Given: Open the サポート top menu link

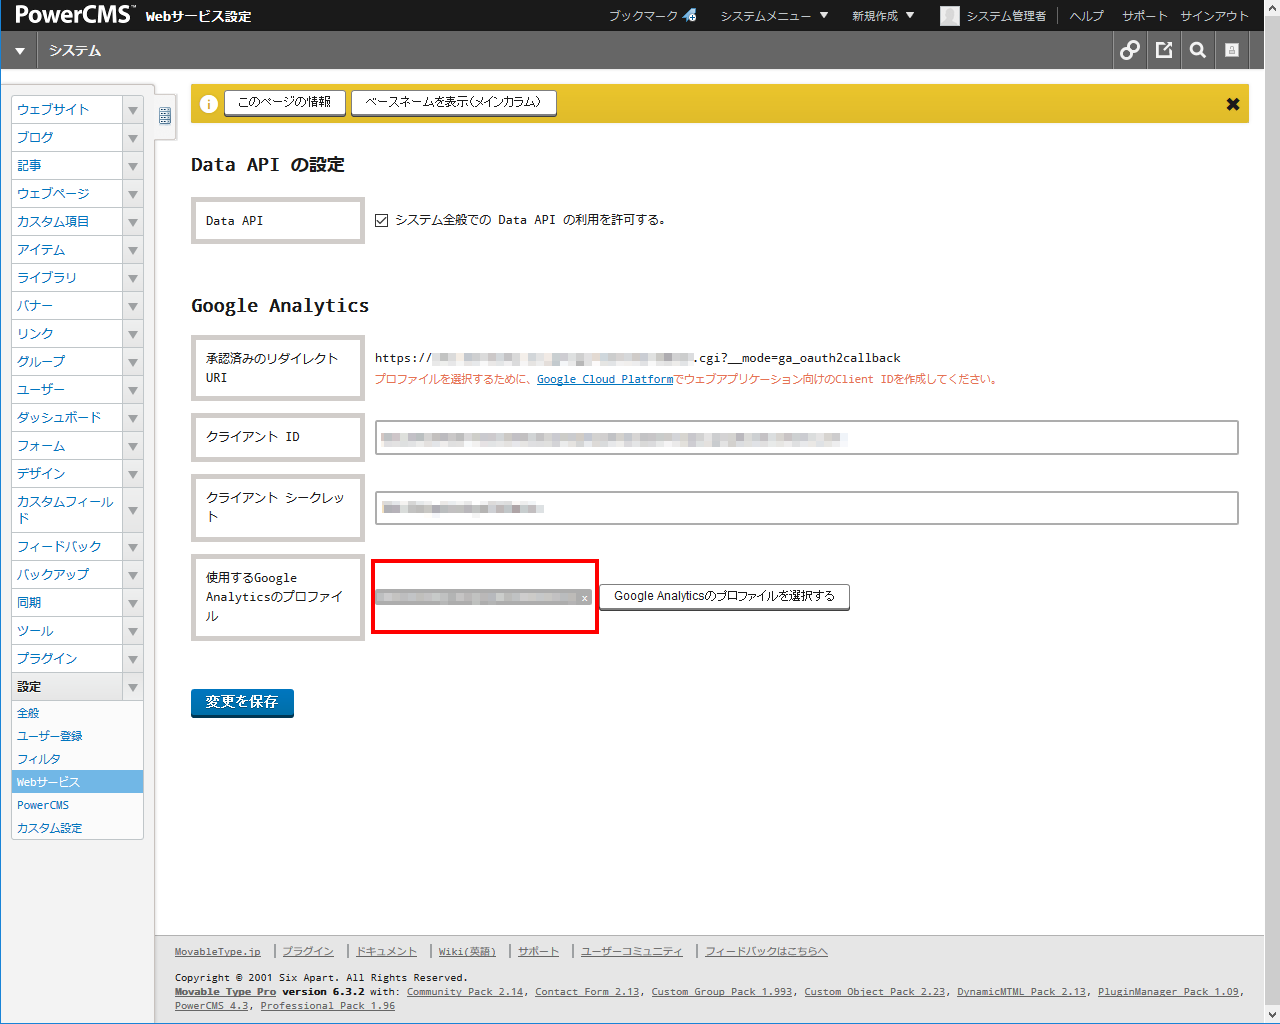Looking at the screenshot, I should coord(1144,16).
